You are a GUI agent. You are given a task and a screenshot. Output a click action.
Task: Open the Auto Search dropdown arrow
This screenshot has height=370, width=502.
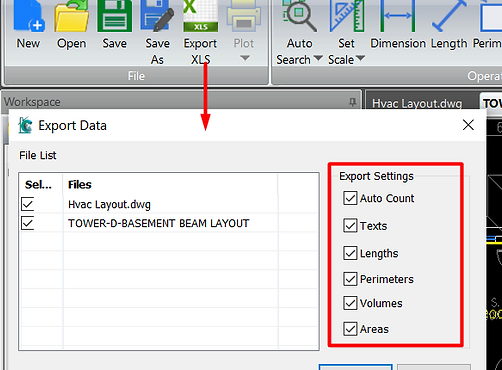(x=318, y=58)
